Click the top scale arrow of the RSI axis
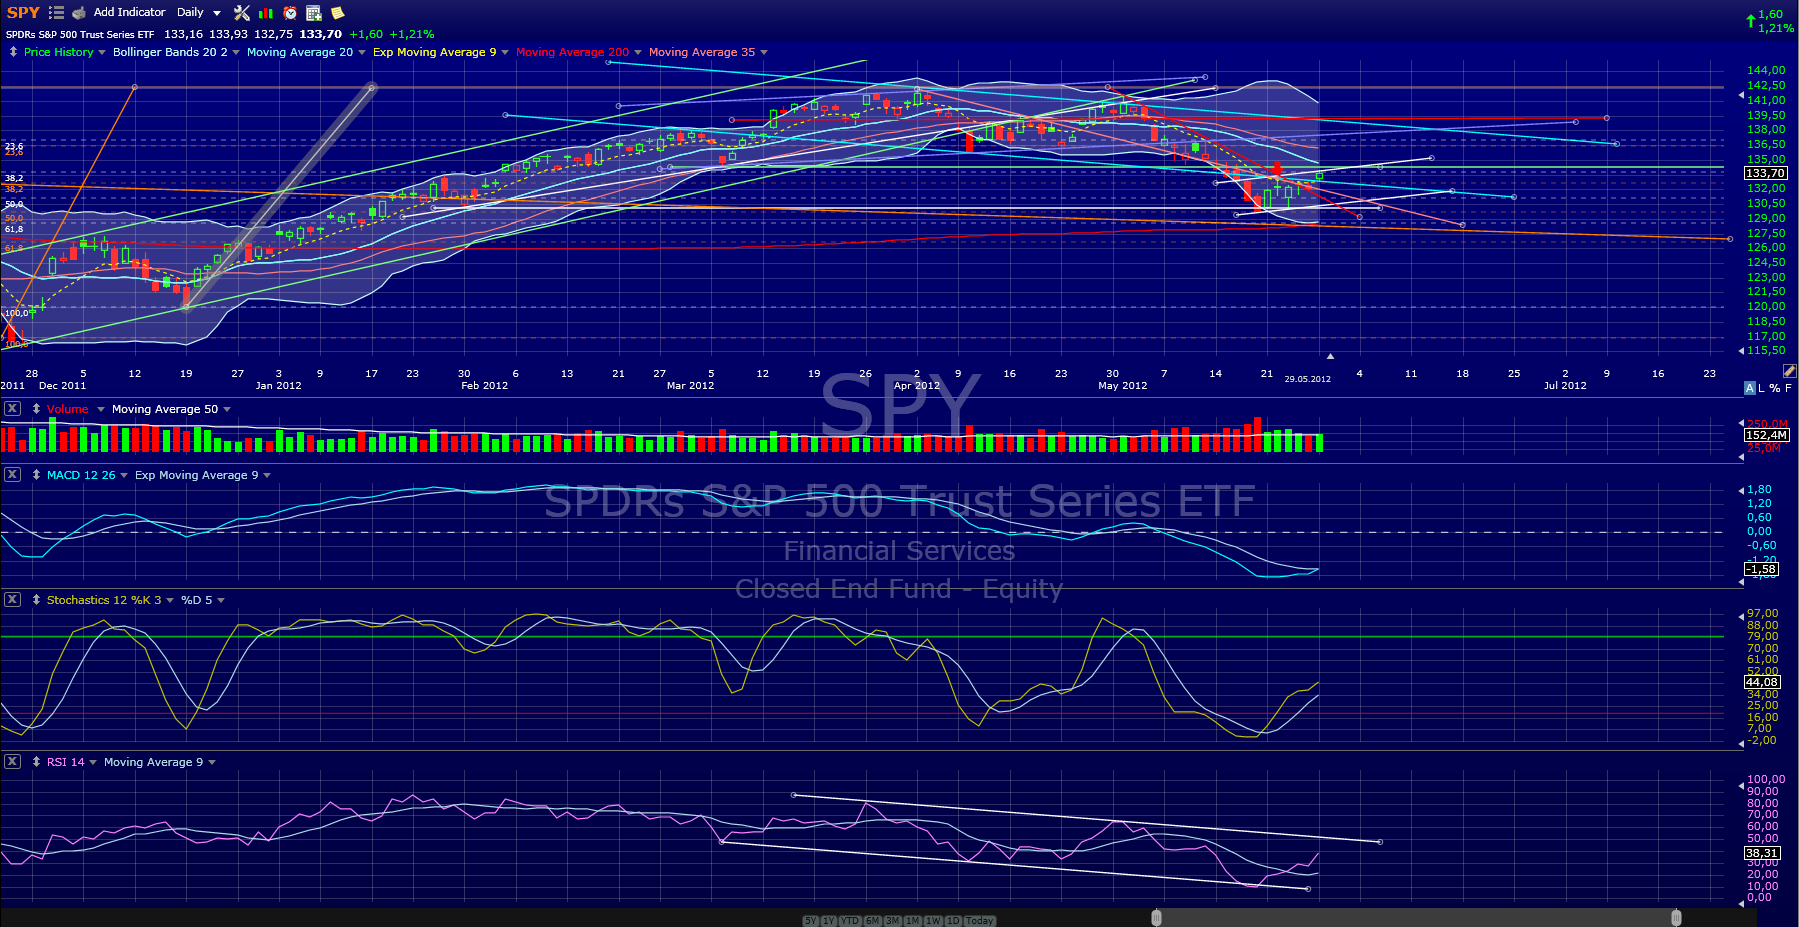Screen dimensions: 1799x927 (1741, 788)
